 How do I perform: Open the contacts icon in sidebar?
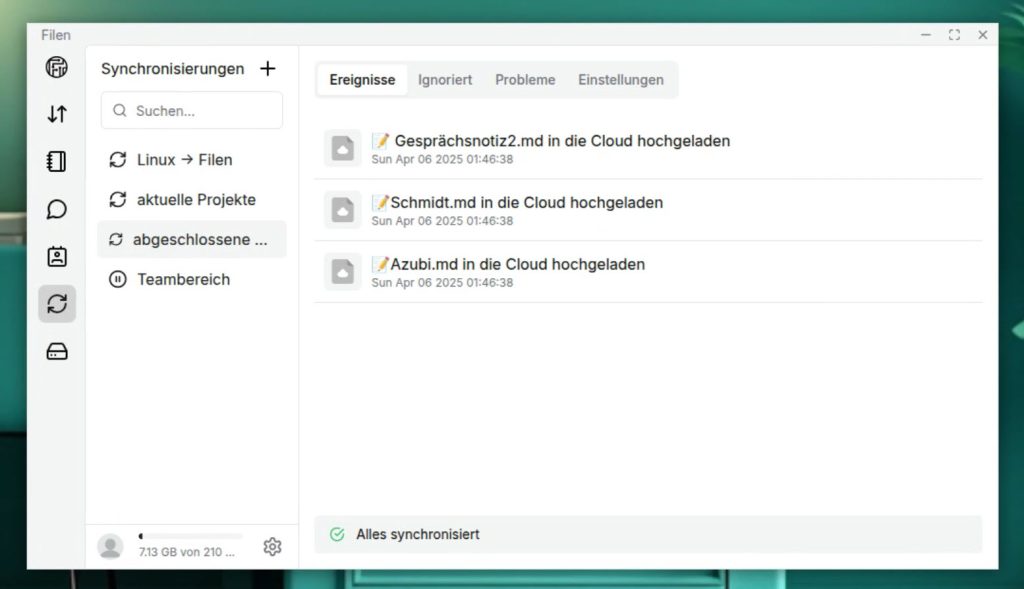tap(57, 257)
